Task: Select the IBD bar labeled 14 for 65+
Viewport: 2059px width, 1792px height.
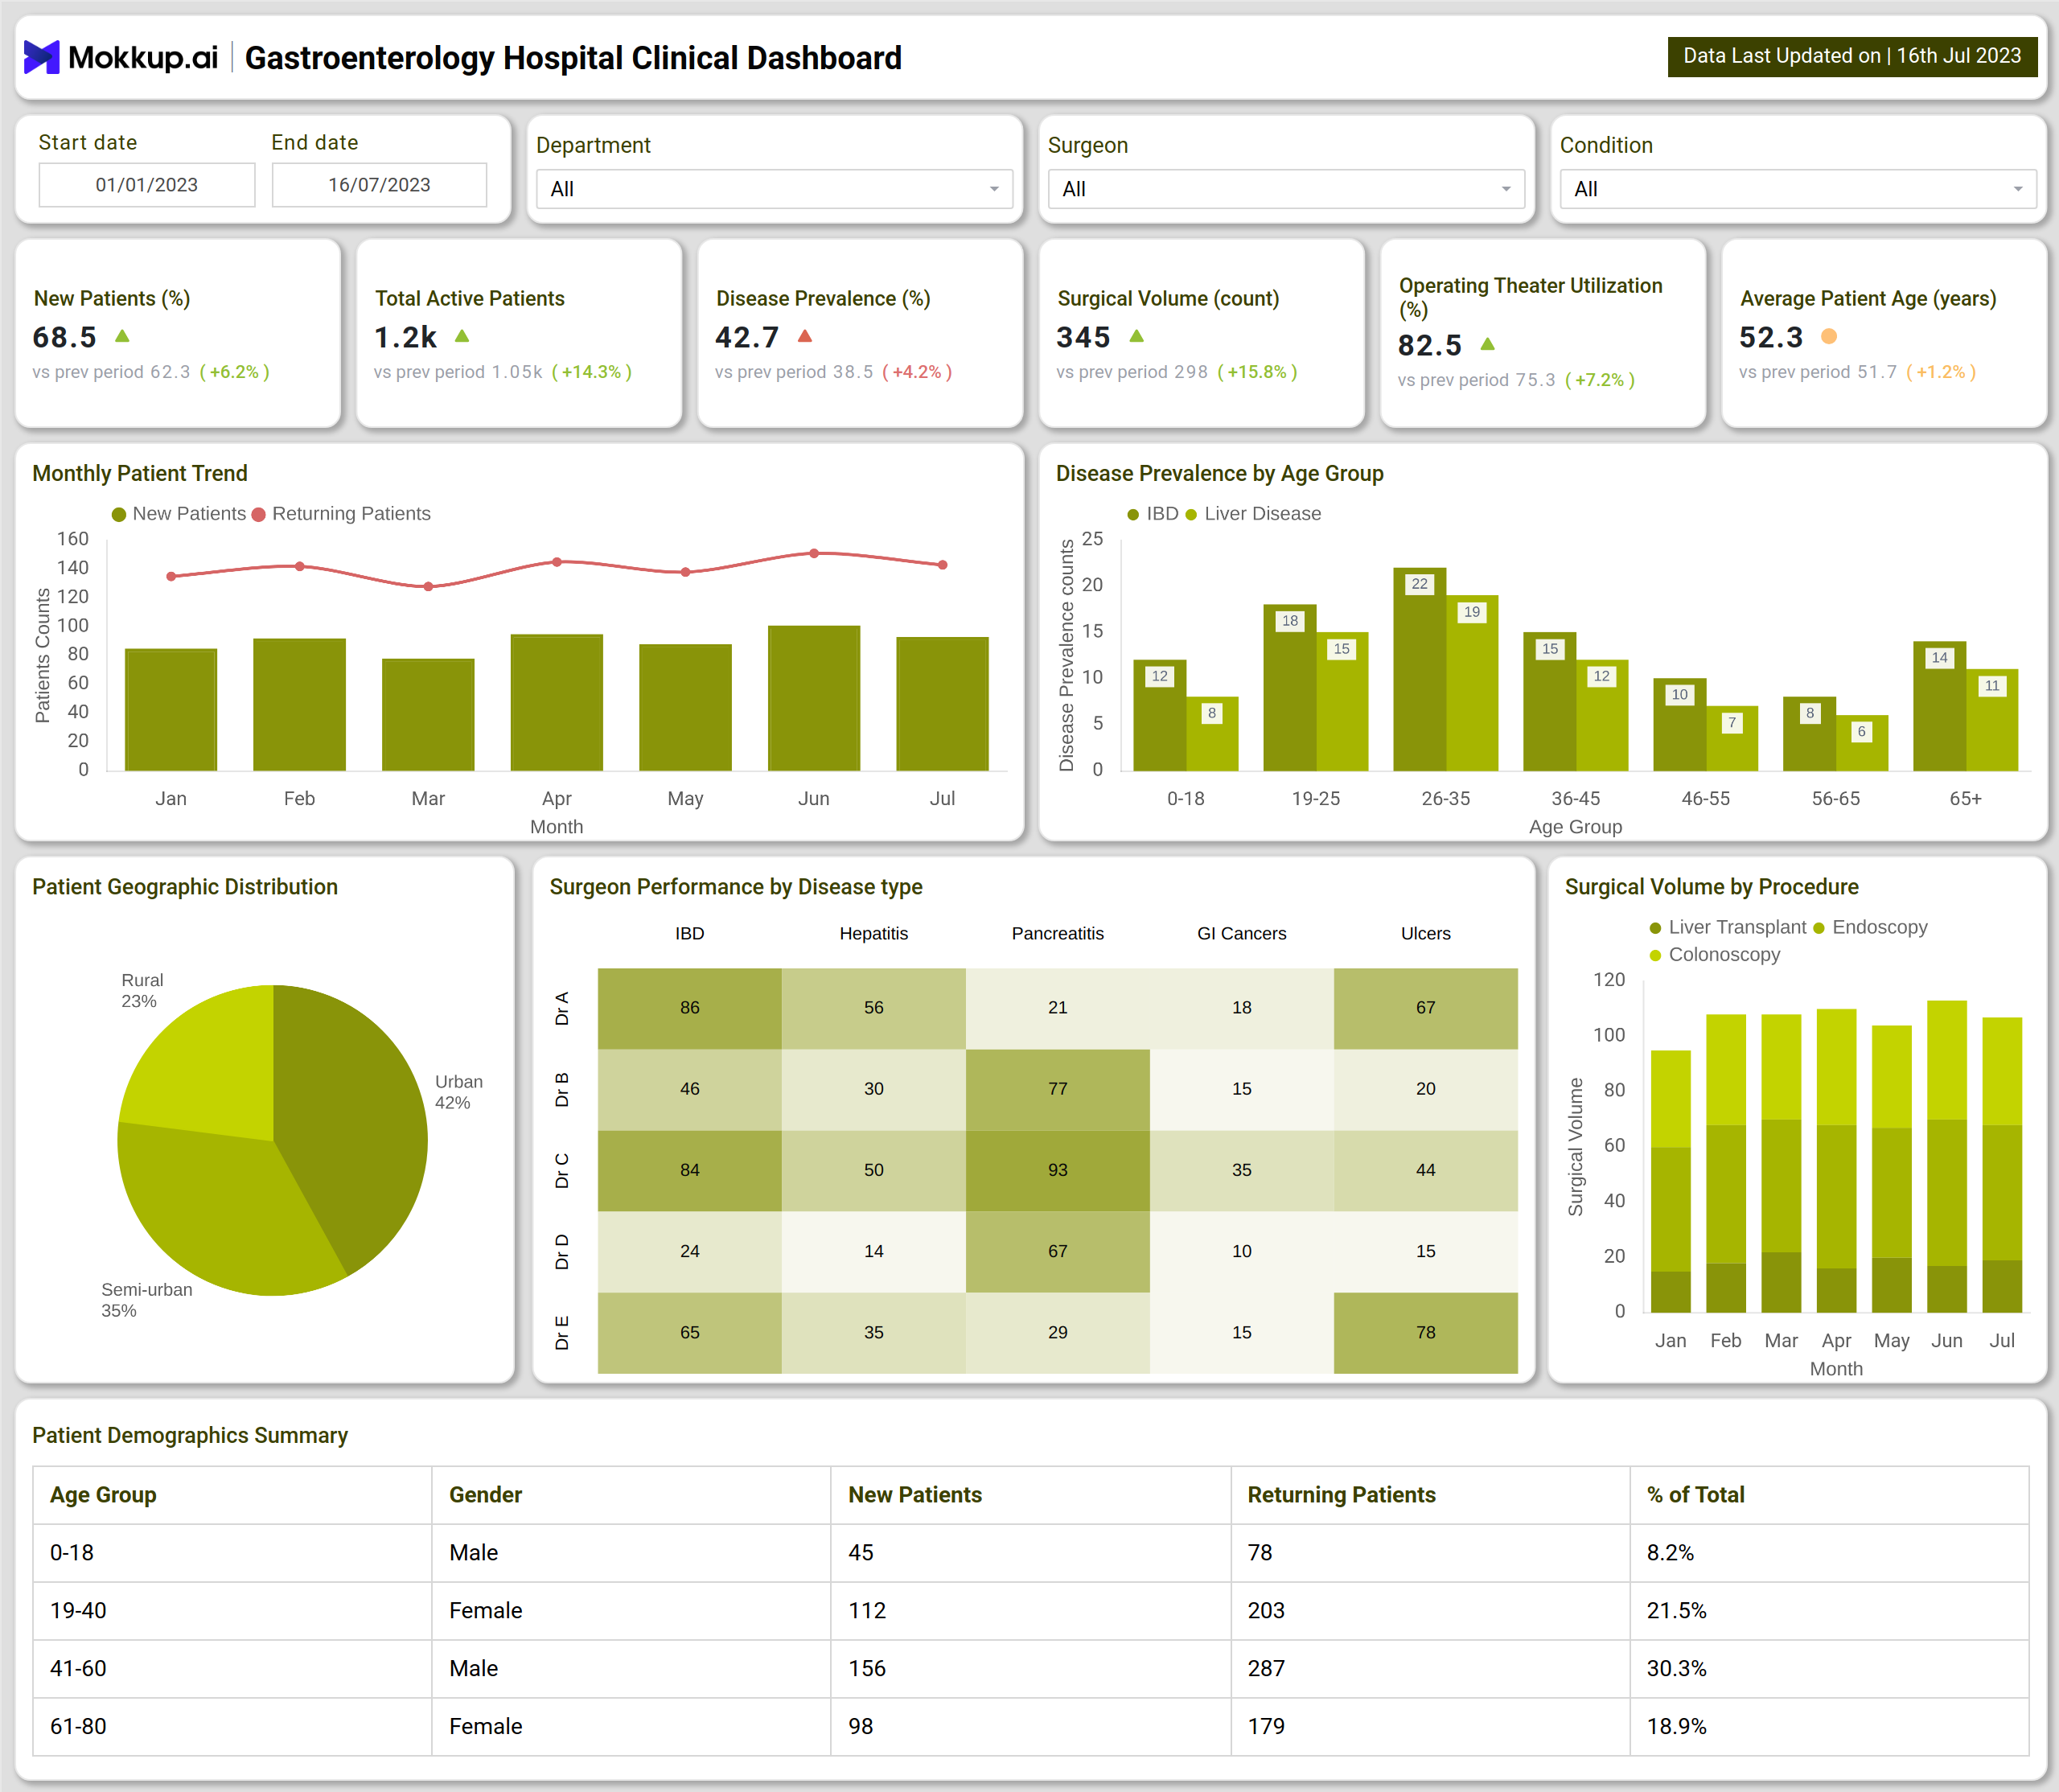Action: pos(1939,706)
